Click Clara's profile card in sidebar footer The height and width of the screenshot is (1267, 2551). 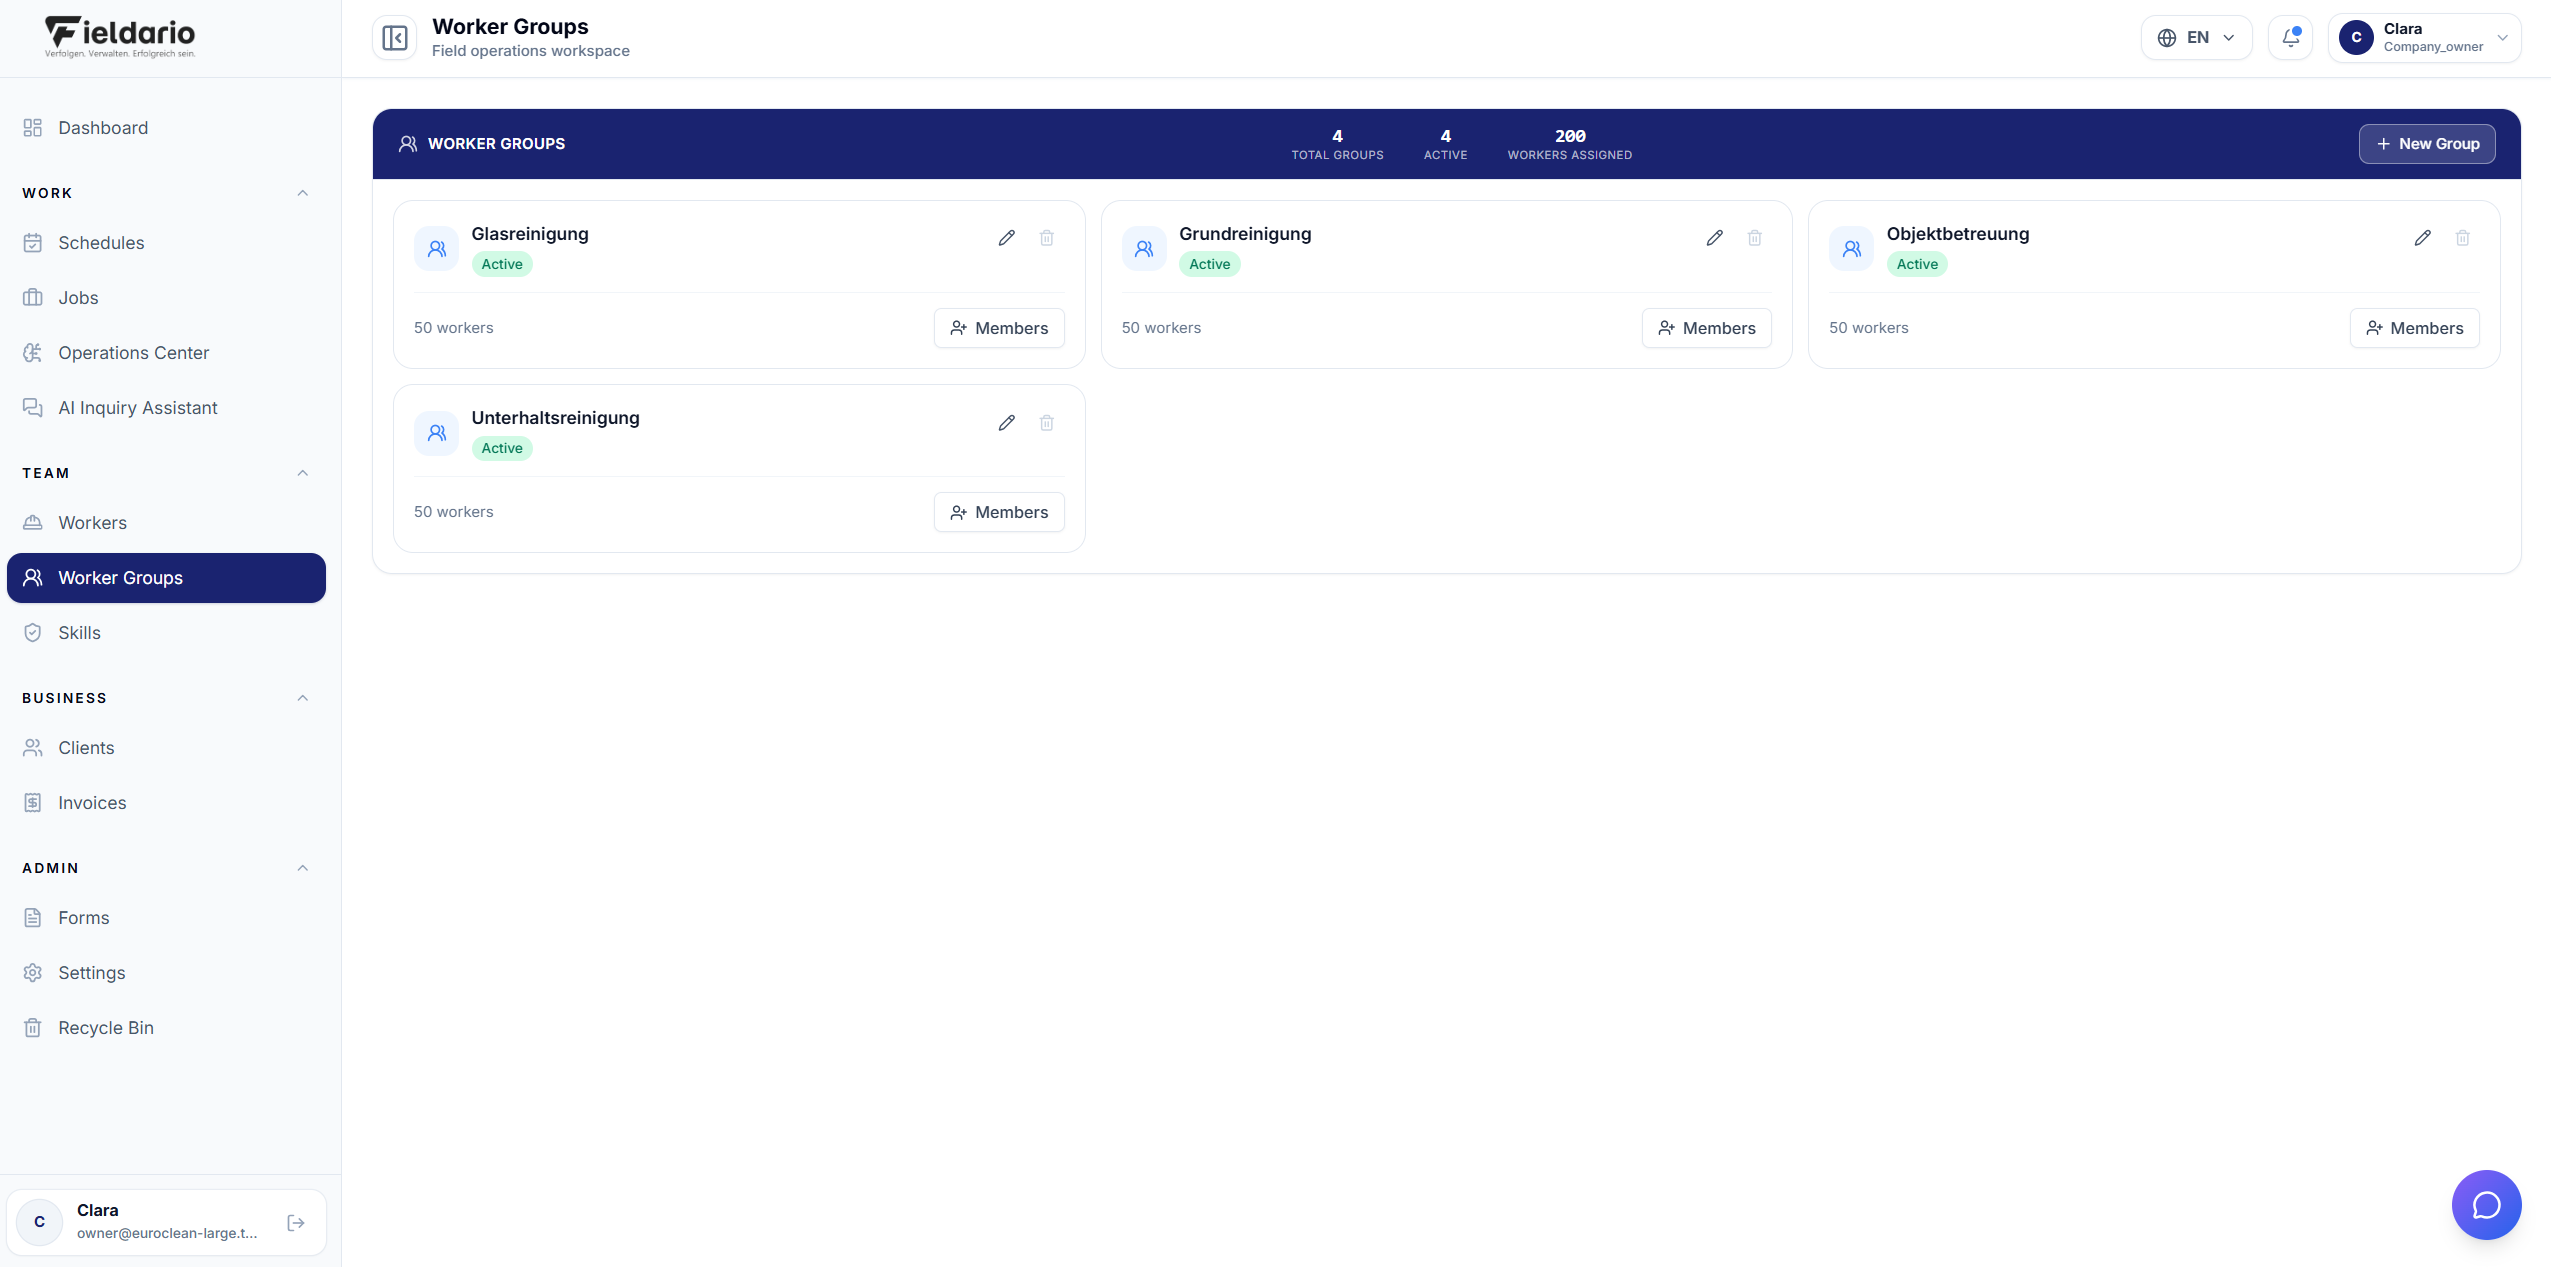point(166,1222)
